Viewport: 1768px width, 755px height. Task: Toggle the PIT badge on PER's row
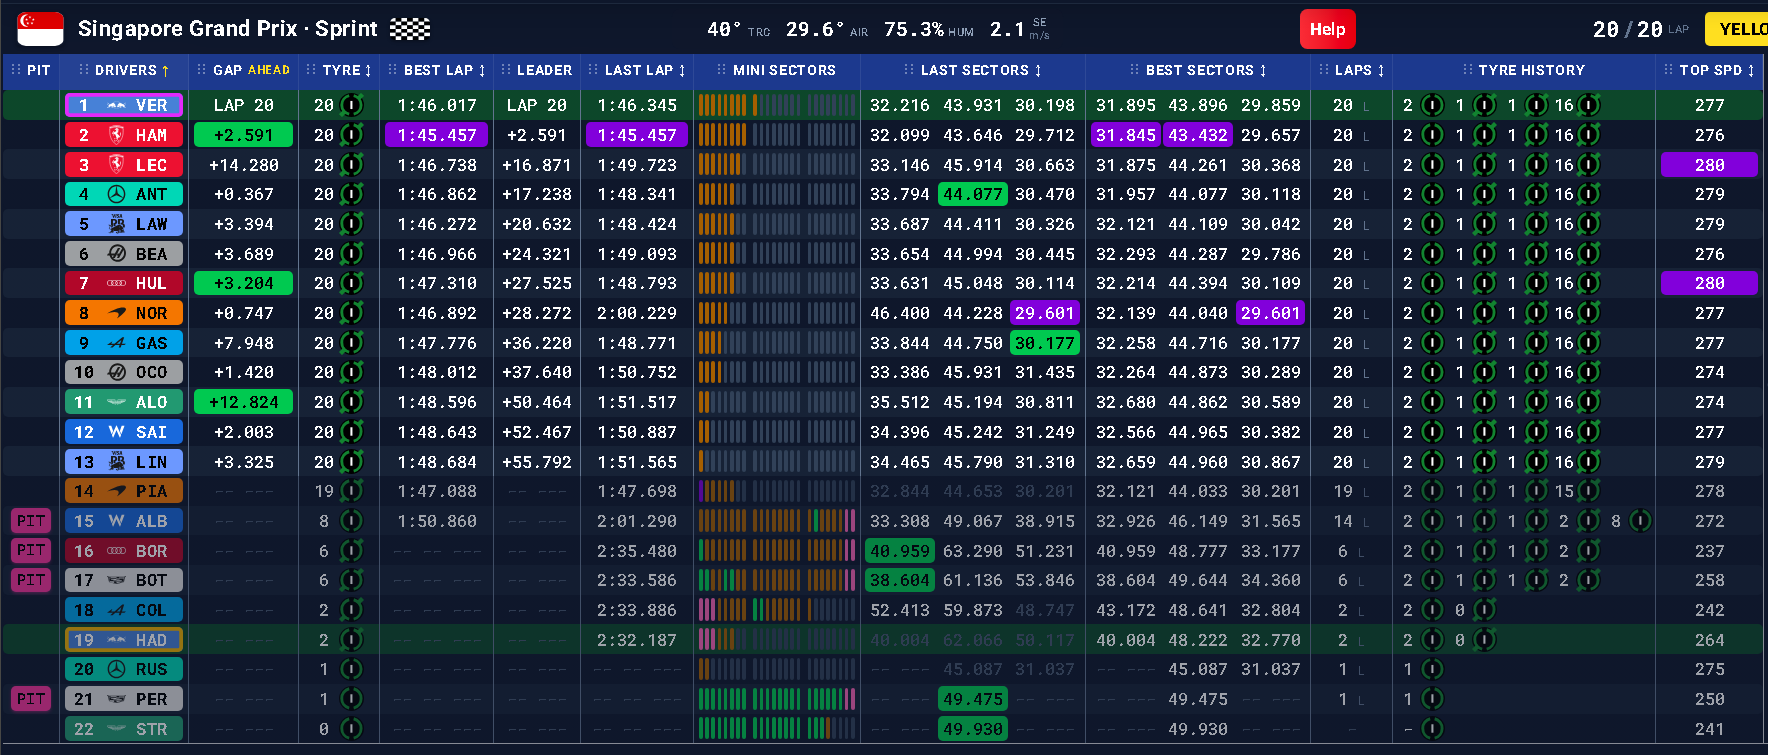point(31,699)
